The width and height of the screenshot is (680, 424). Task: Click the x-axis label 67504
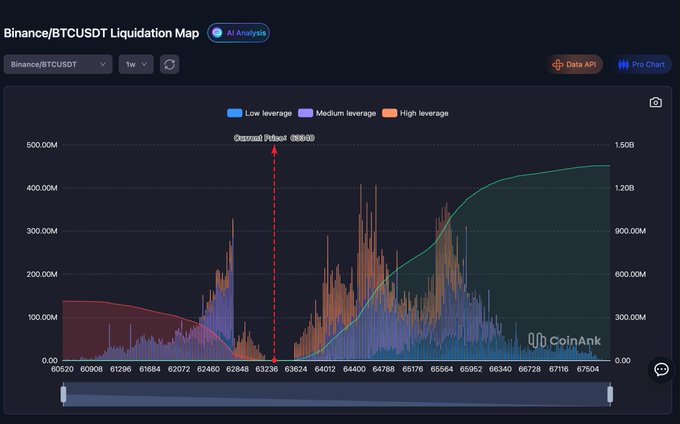tap(588, 369)
